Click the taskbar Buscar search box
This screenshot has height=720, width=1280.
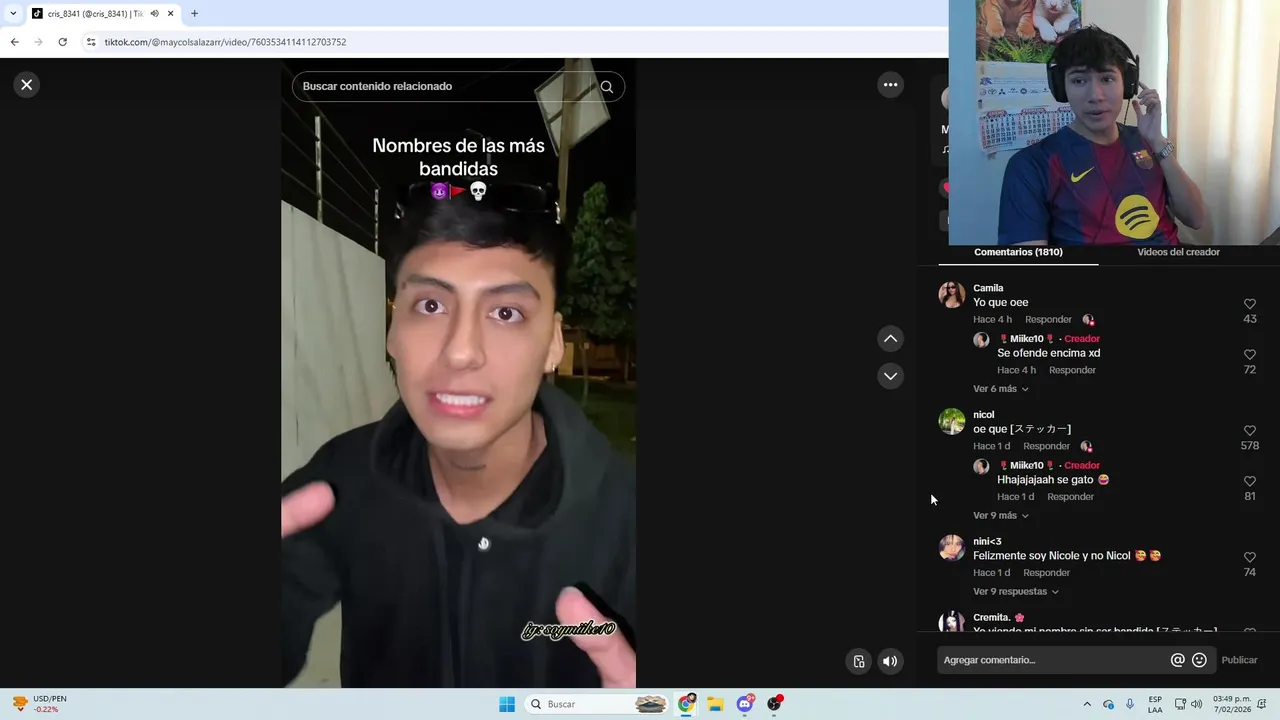click(x=597, y=704)
